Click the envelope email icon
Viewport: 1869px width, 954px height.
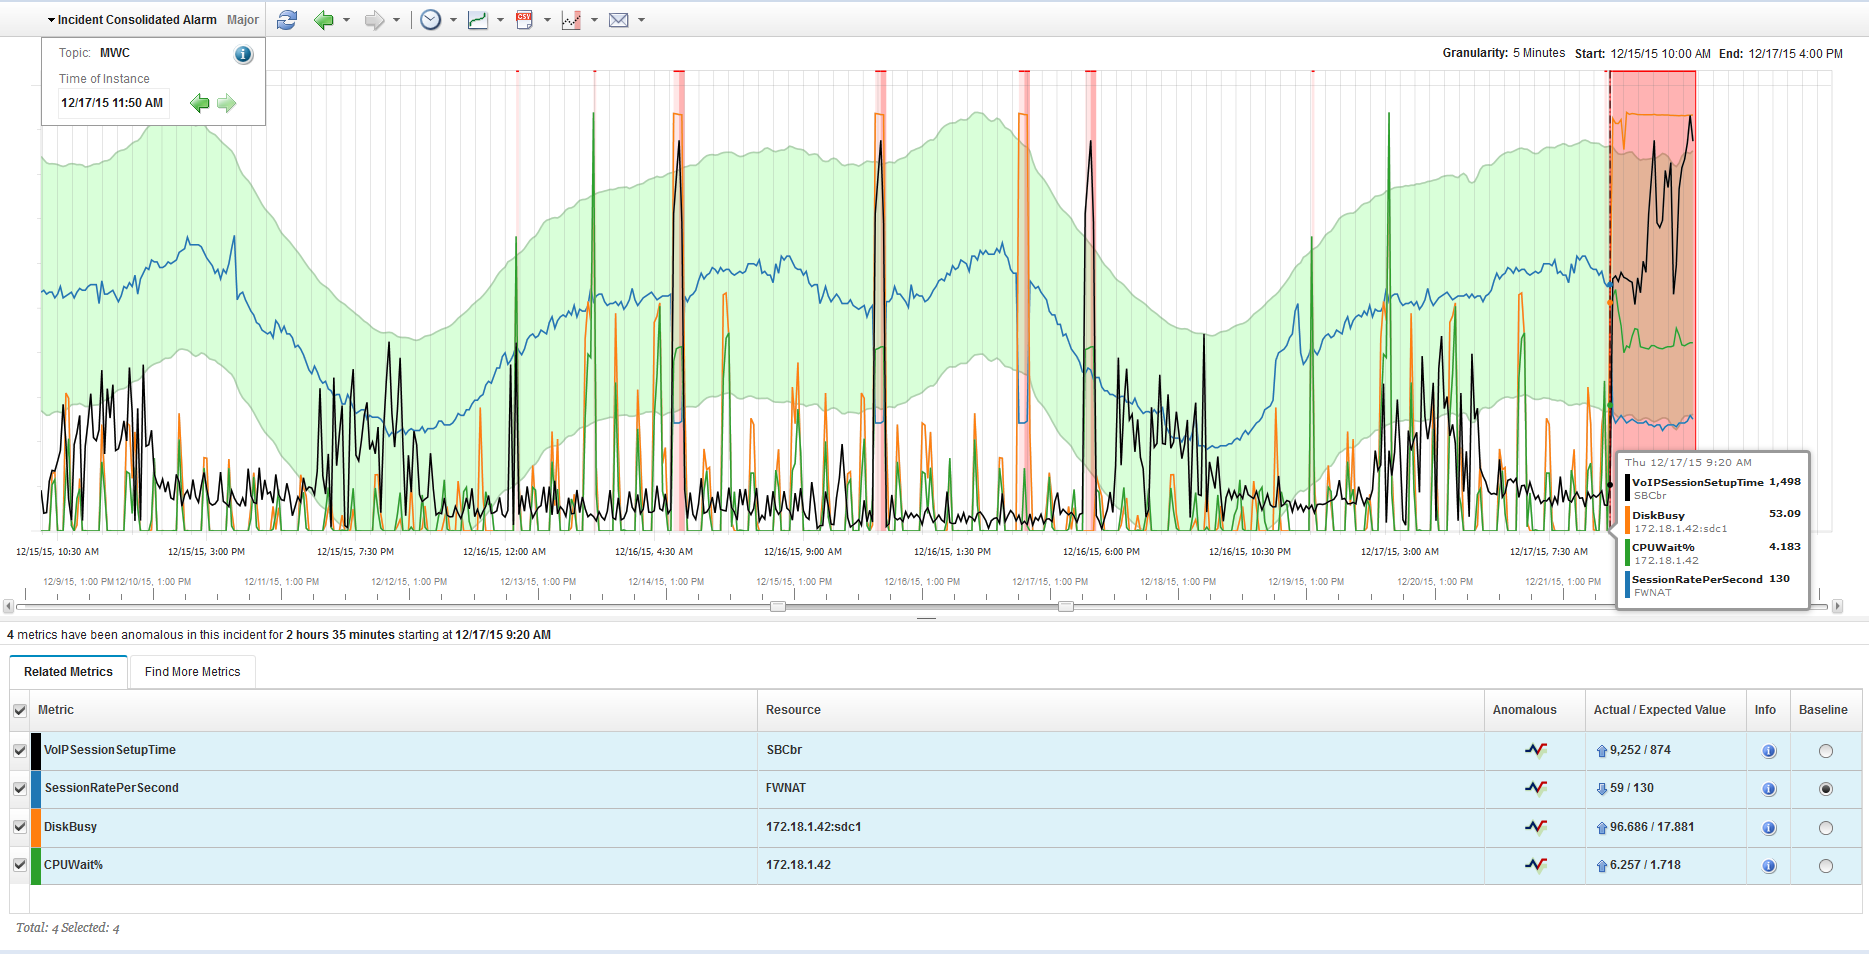tap(619, 20)
